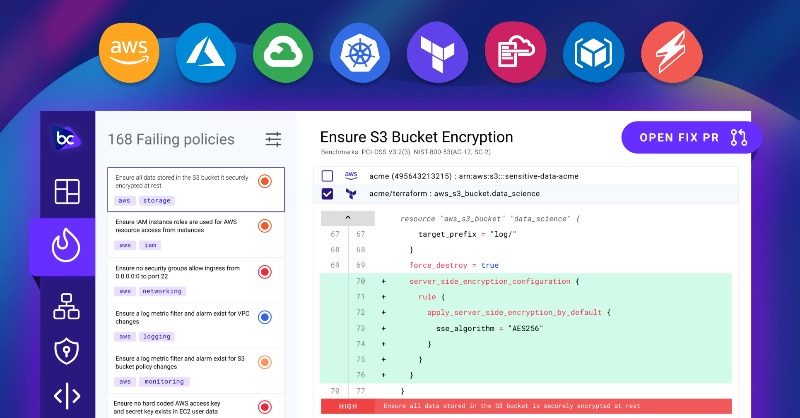
Task: Click the Terraform icon beside acme/terraform row
Action: point(351,193)
